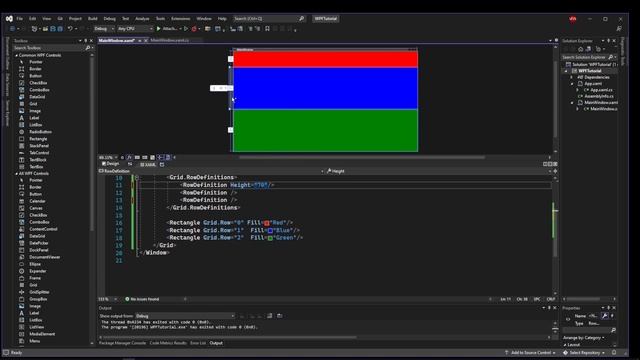640x360 pixels.
Task: Click the No issues found indicator
Action: click(x=142, y=299)
